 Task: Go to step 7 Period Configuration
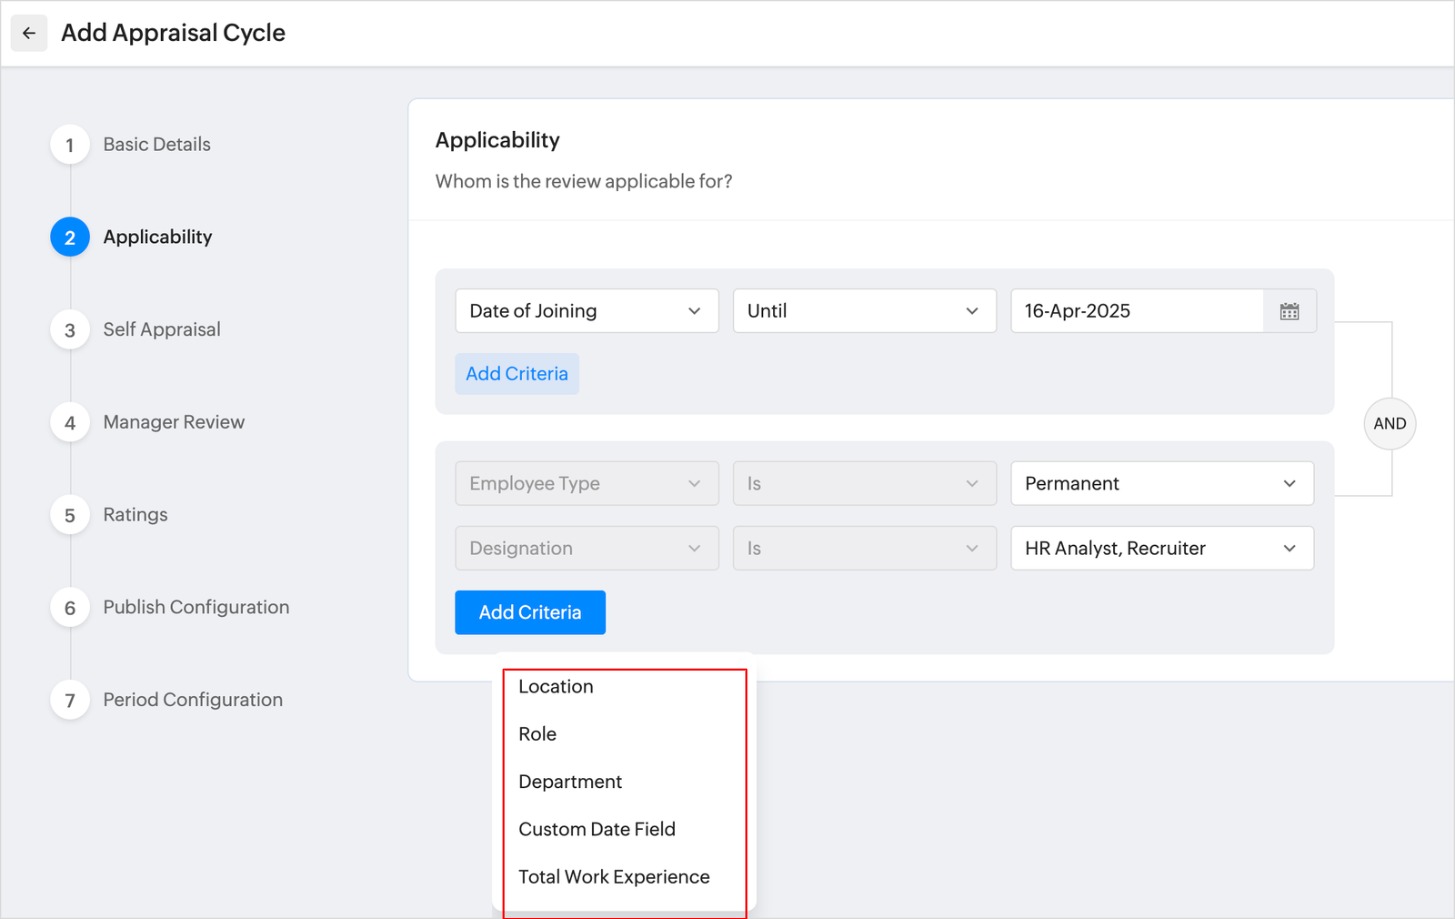coord(192,700)
